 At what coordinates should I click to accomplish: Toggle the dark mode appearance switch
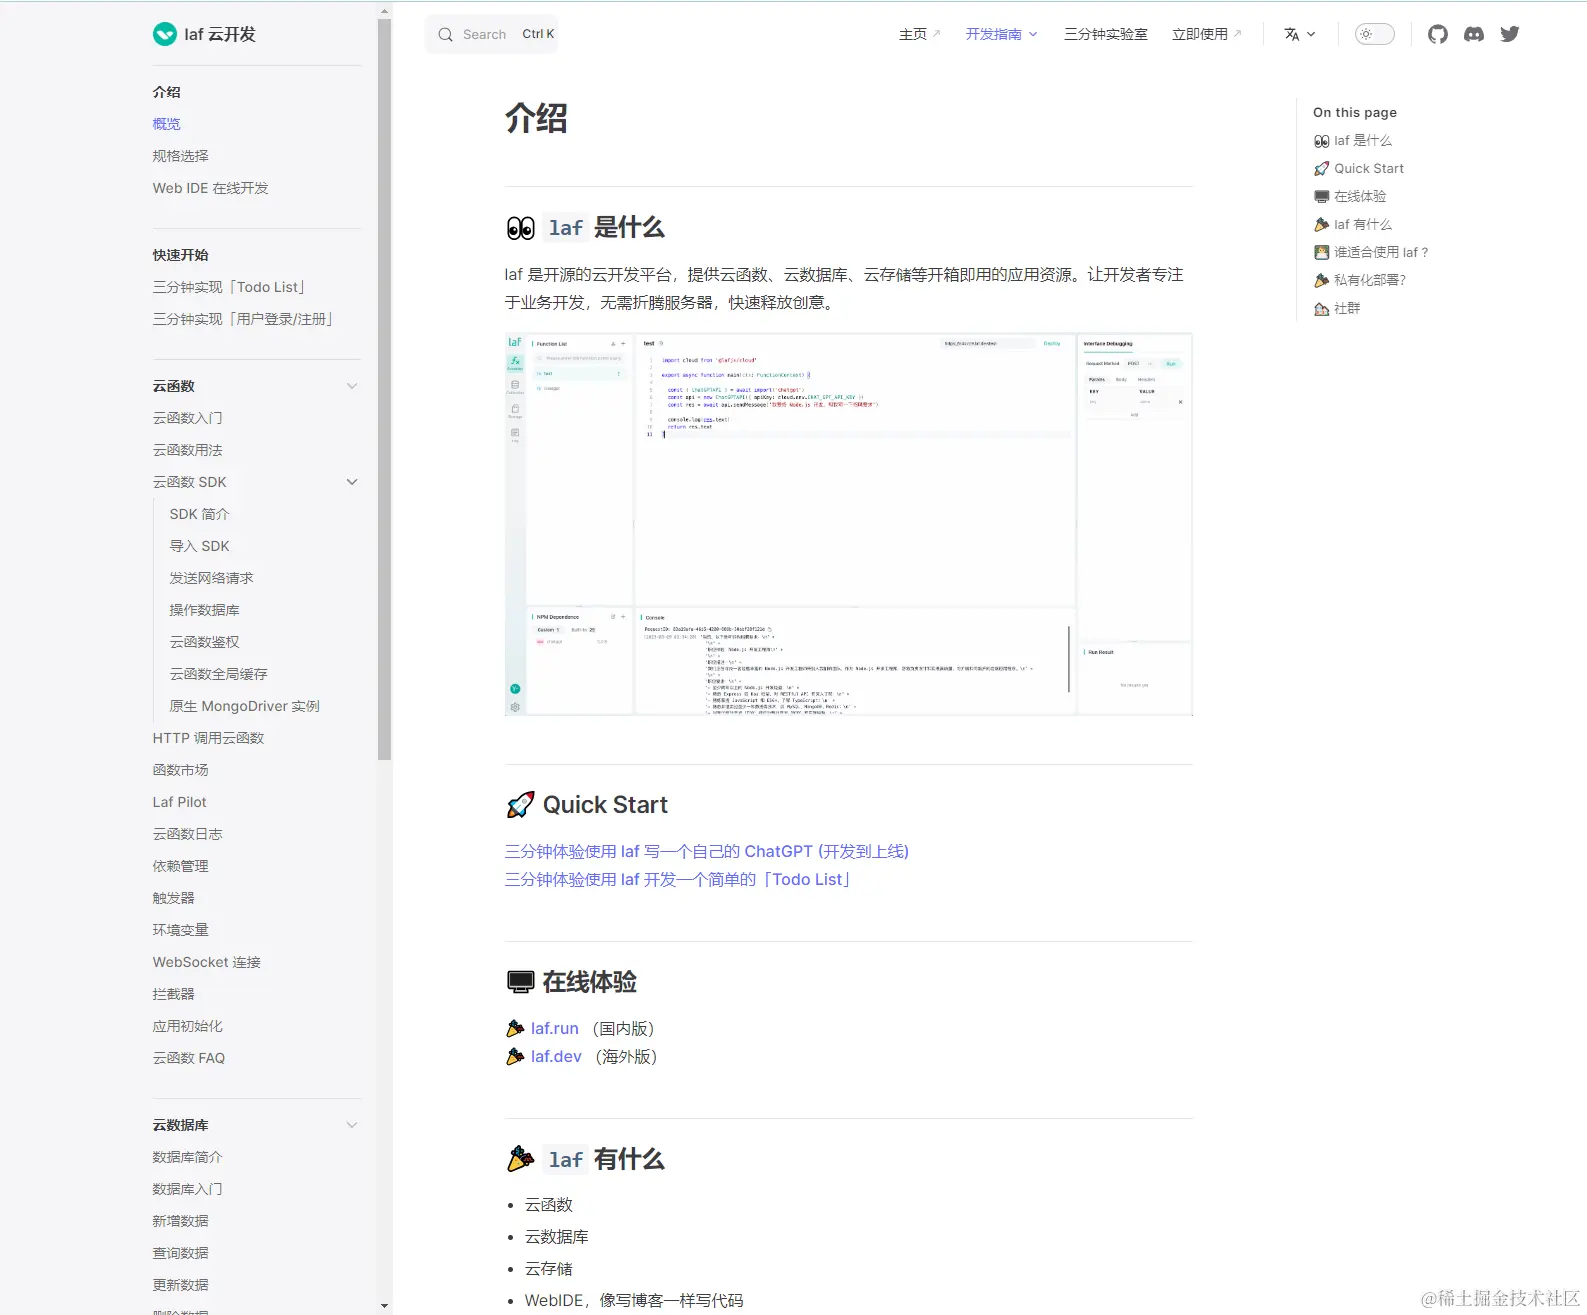[x=1374, y=34]
